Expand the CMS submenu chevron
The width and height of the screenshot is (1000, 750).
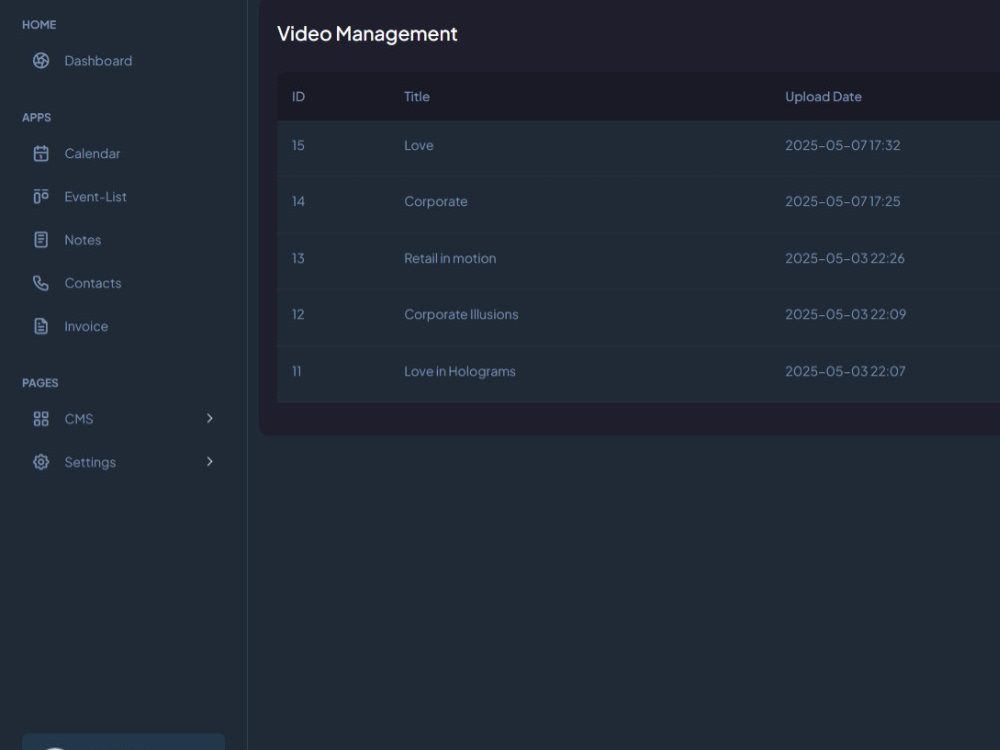tap(210, 418)
